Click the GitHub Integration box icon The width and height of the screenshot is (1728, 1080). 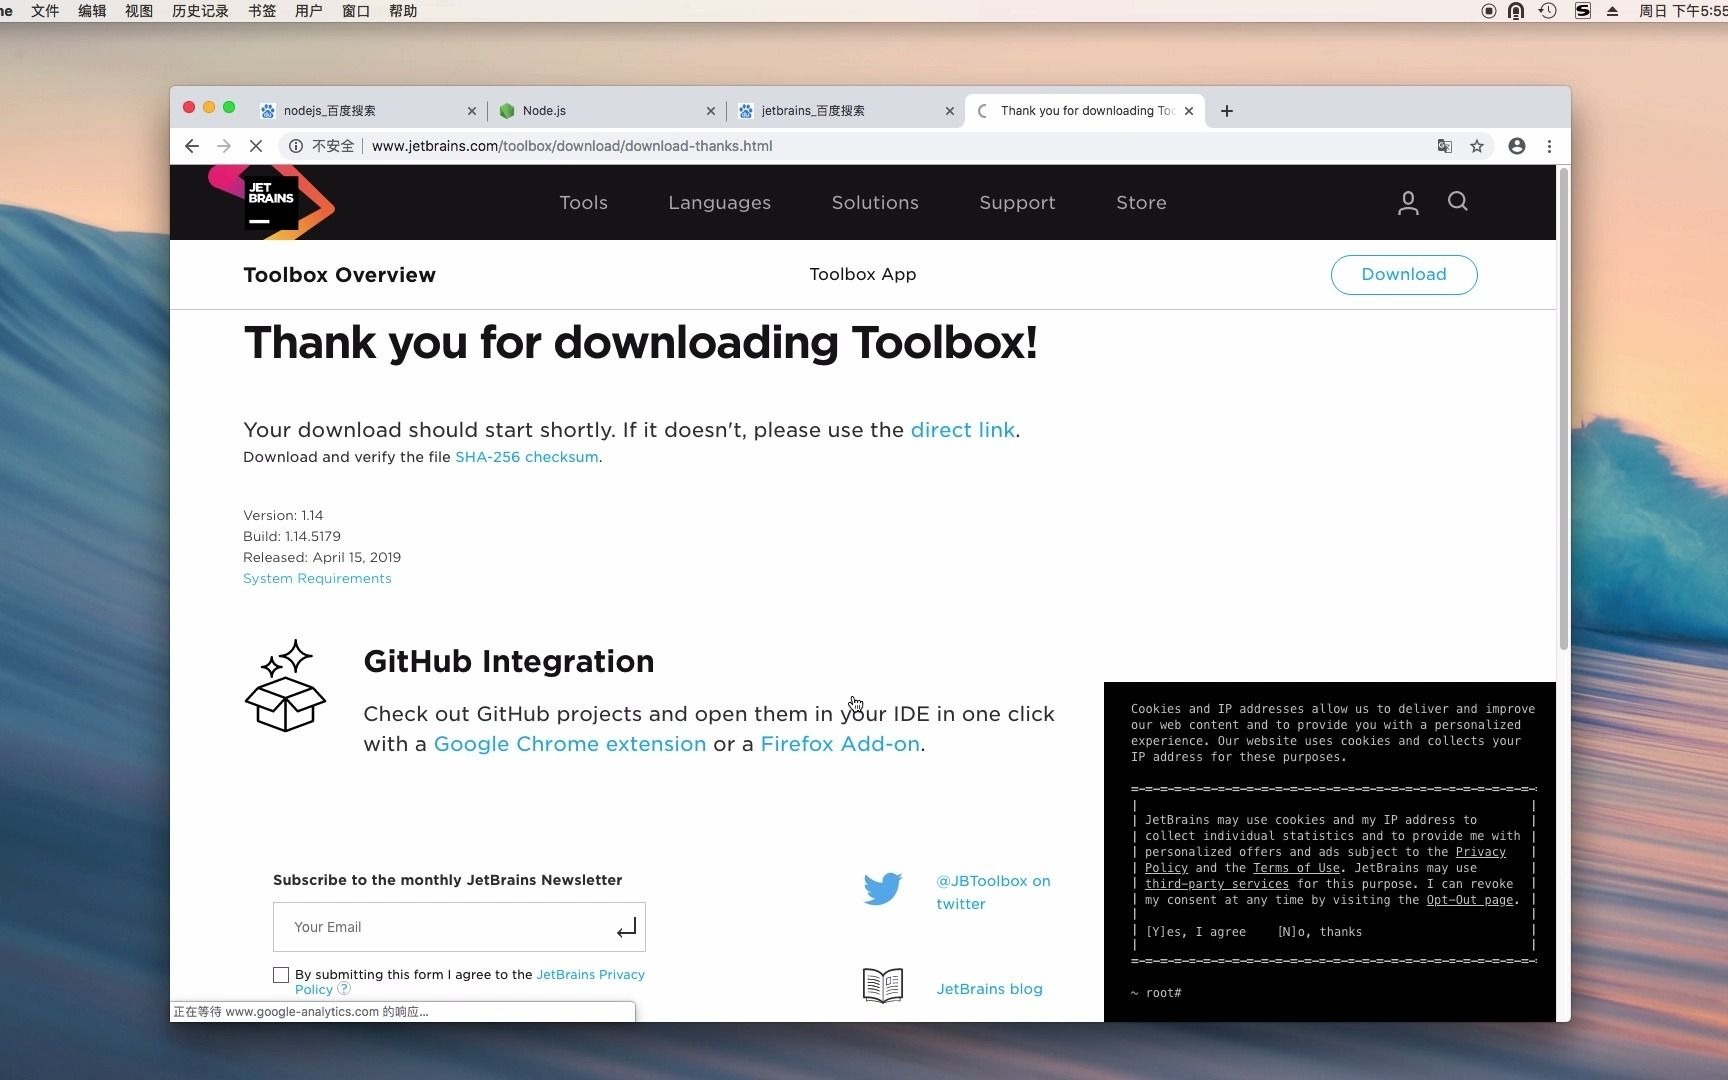point(286,686)
